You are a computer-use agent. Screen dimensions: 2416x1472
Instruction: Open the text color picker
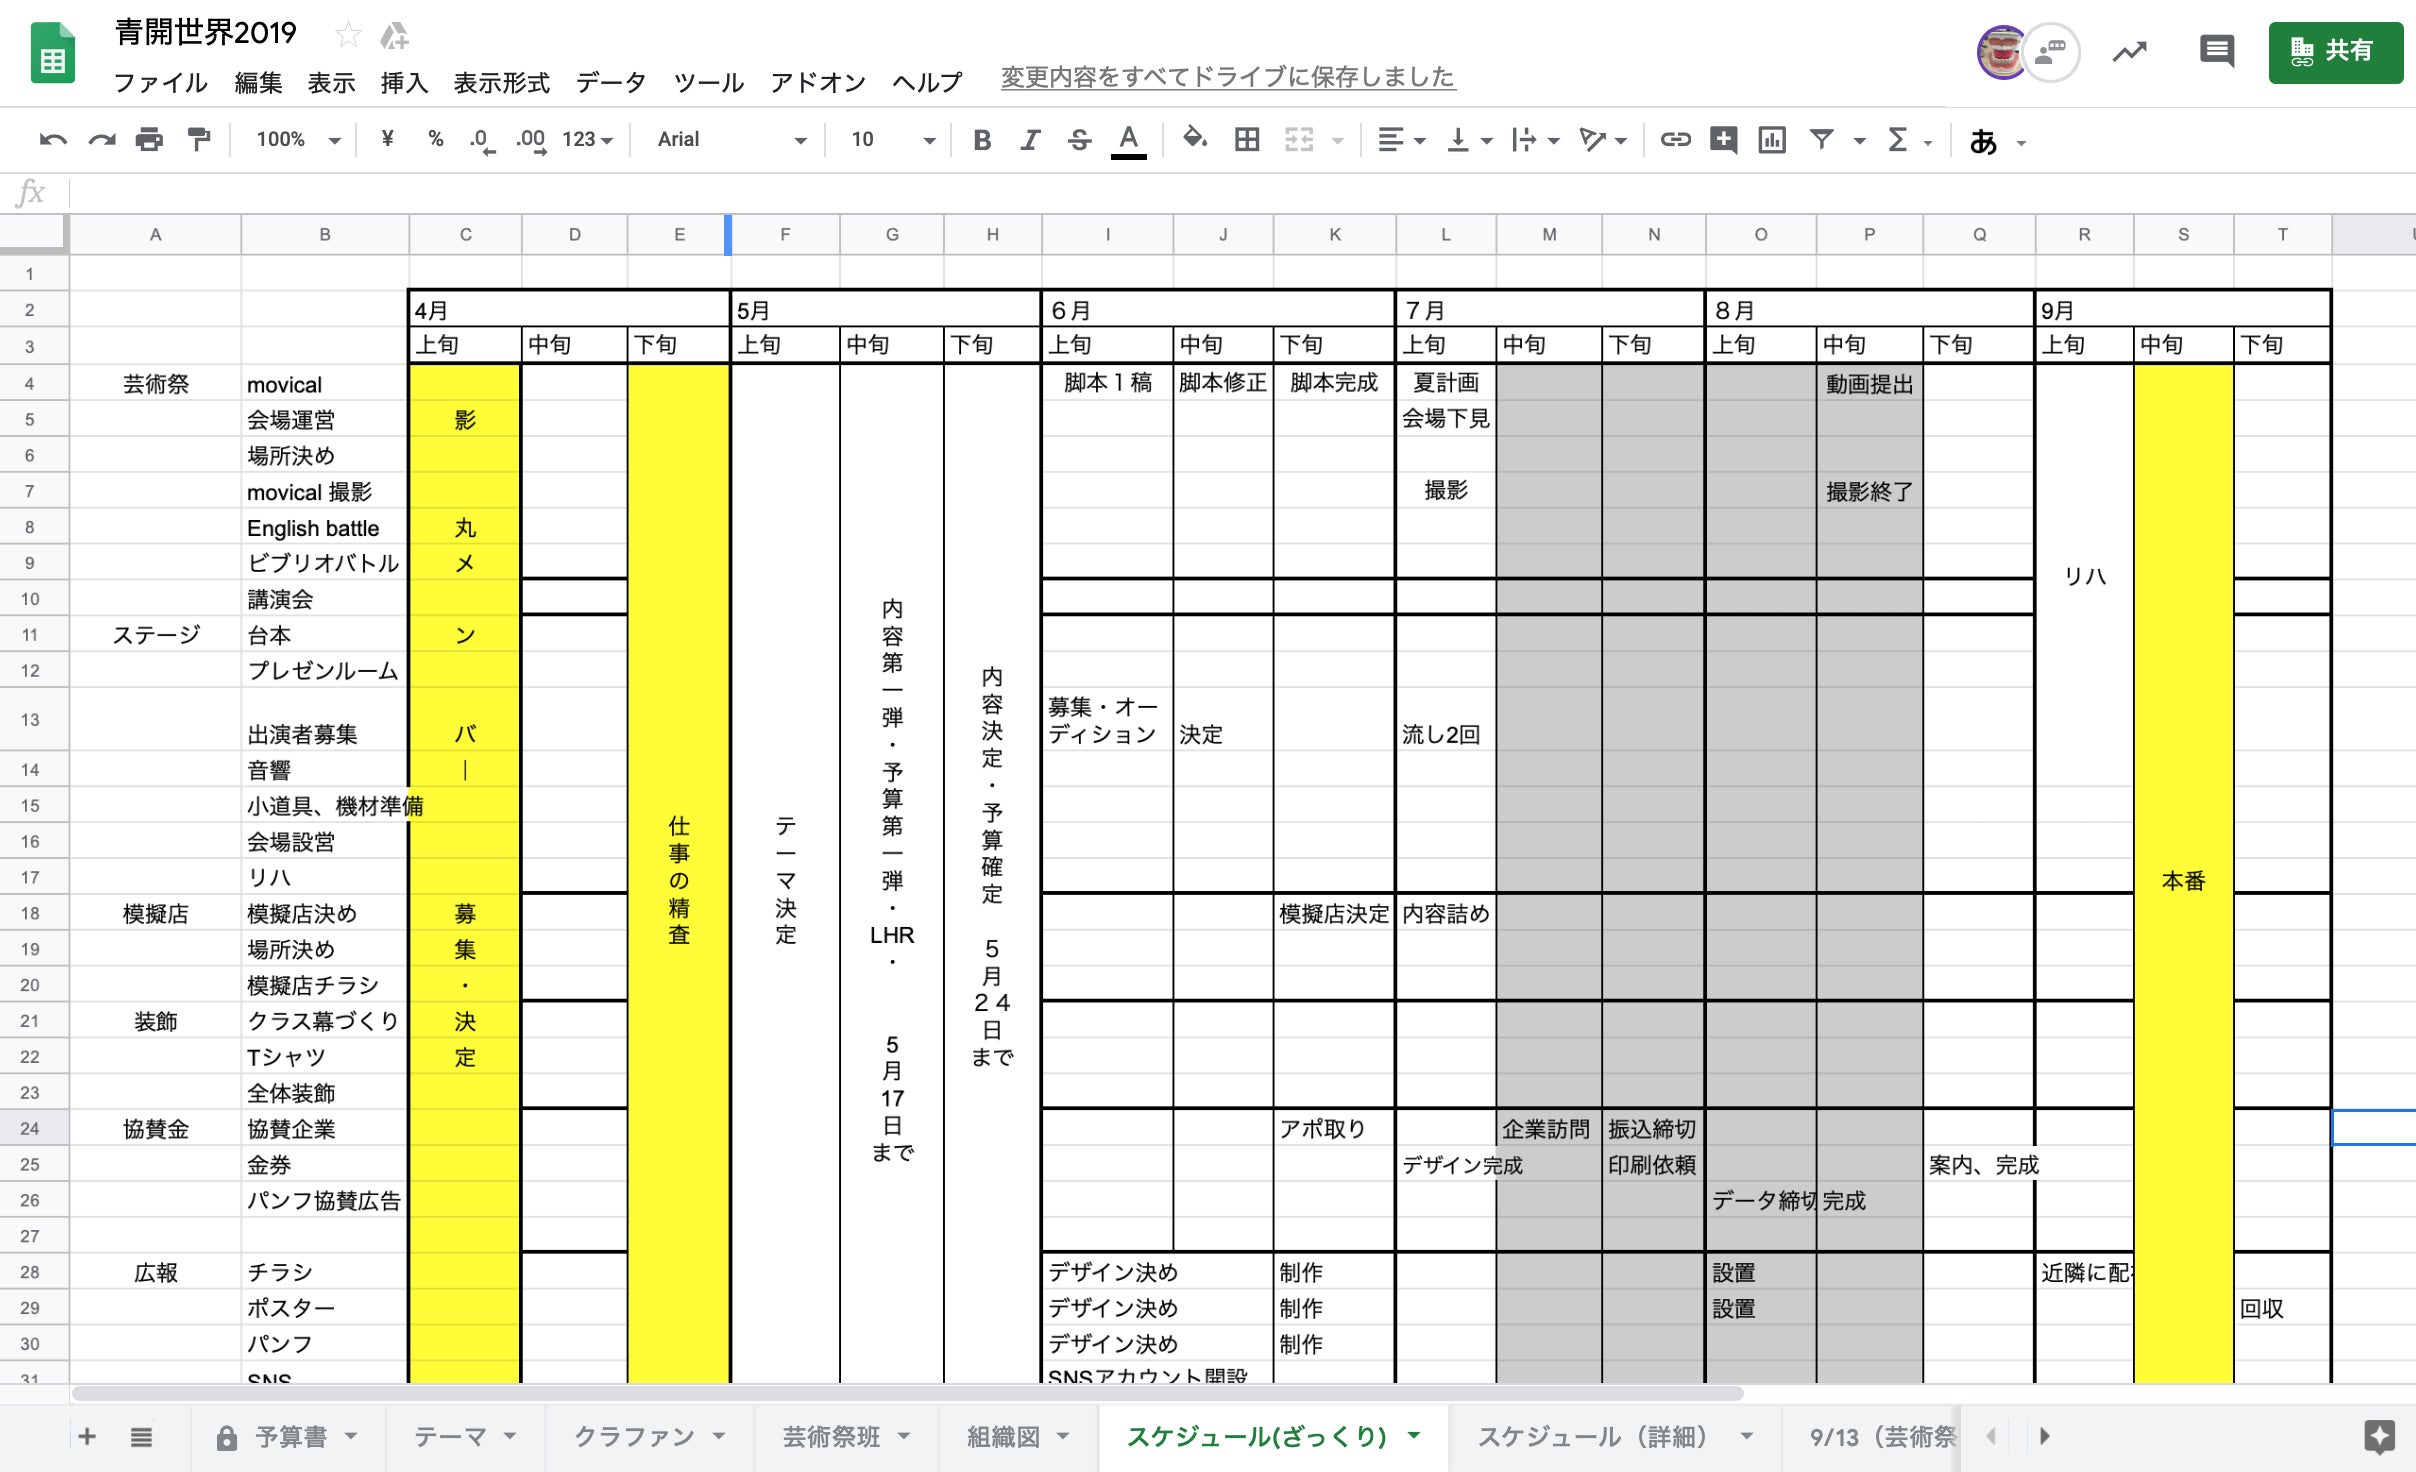tap(1128, 140)
